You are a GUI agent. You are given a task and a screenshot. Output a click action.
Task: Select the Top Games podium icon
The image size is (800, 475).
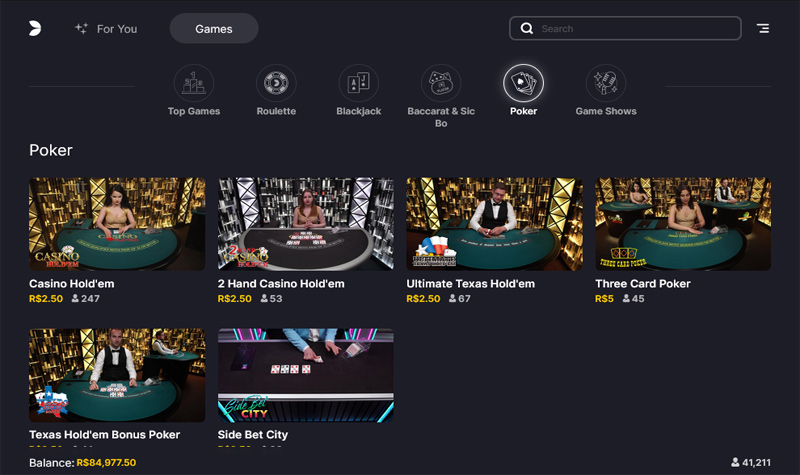click(x=194, y=83)
